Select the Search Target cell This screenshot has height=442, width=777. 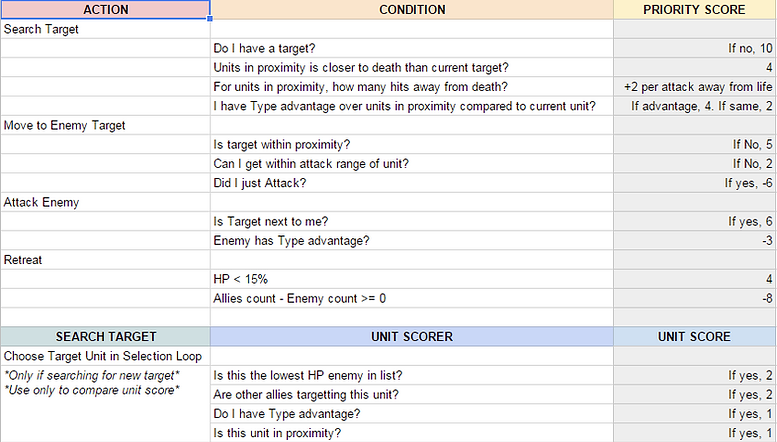pos(106,29)
